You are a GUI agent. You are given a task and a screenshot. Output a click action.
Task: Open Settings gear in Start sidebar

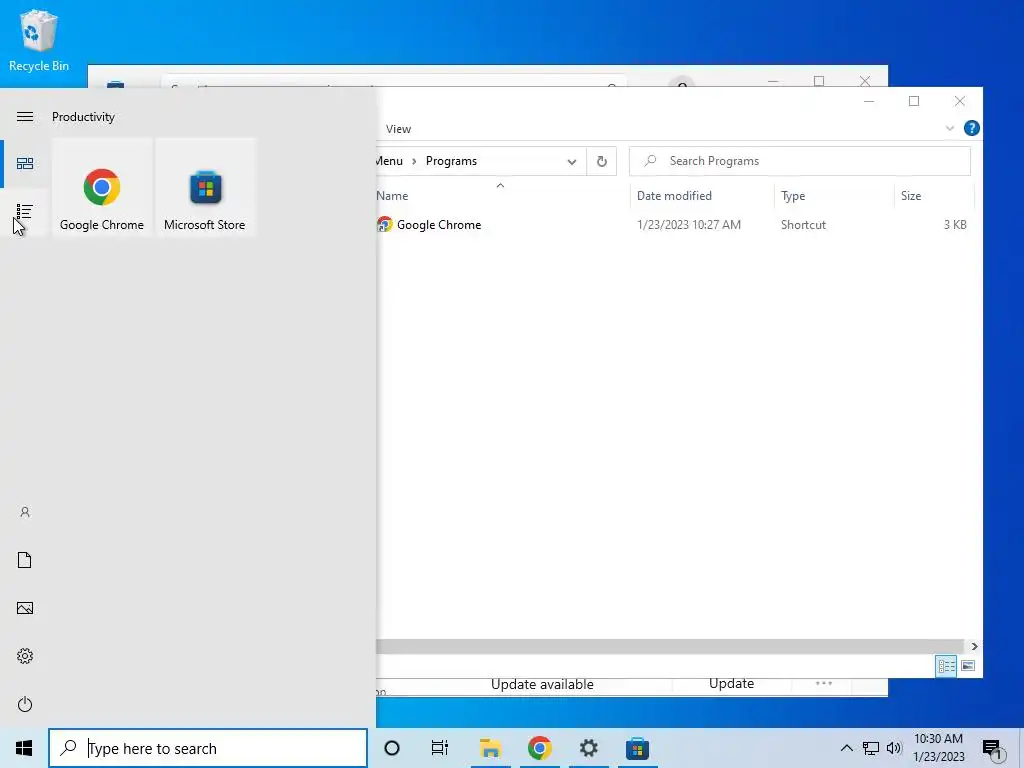(25, 656)
